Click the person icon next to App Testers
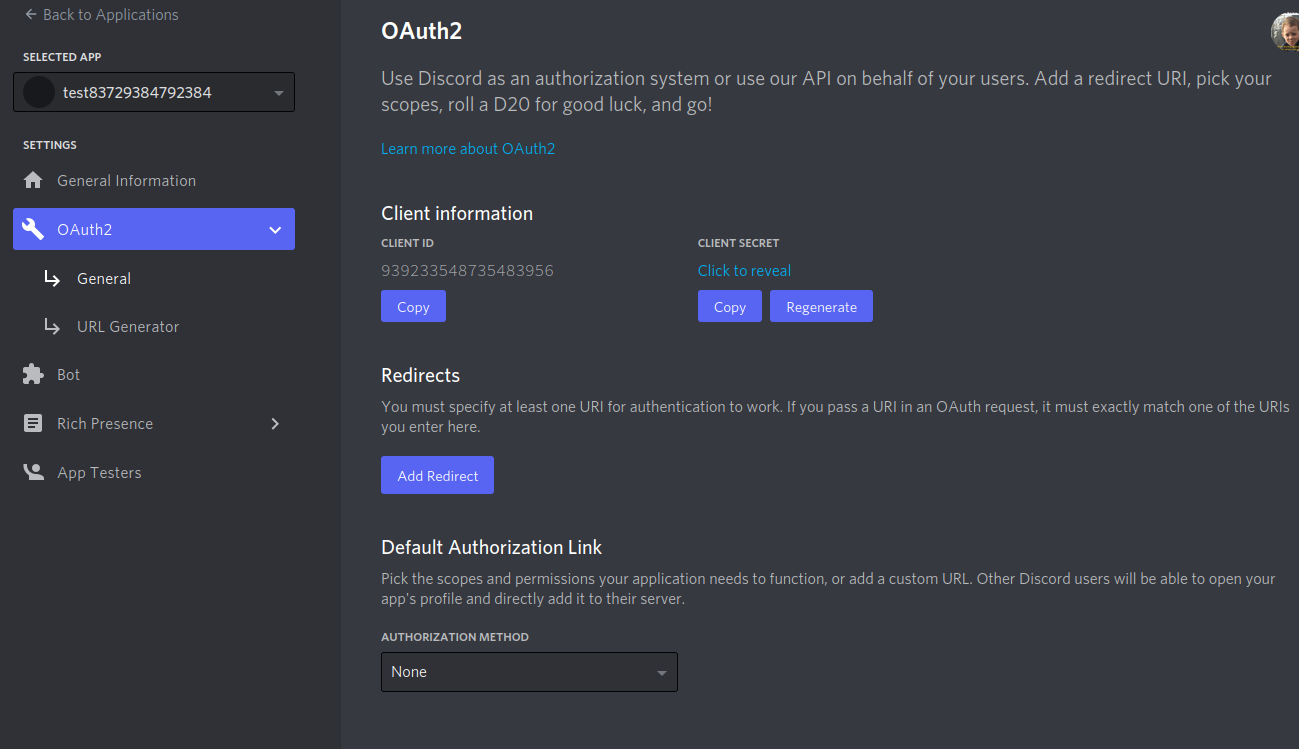 pyautogui.click(x=33, y=472)
